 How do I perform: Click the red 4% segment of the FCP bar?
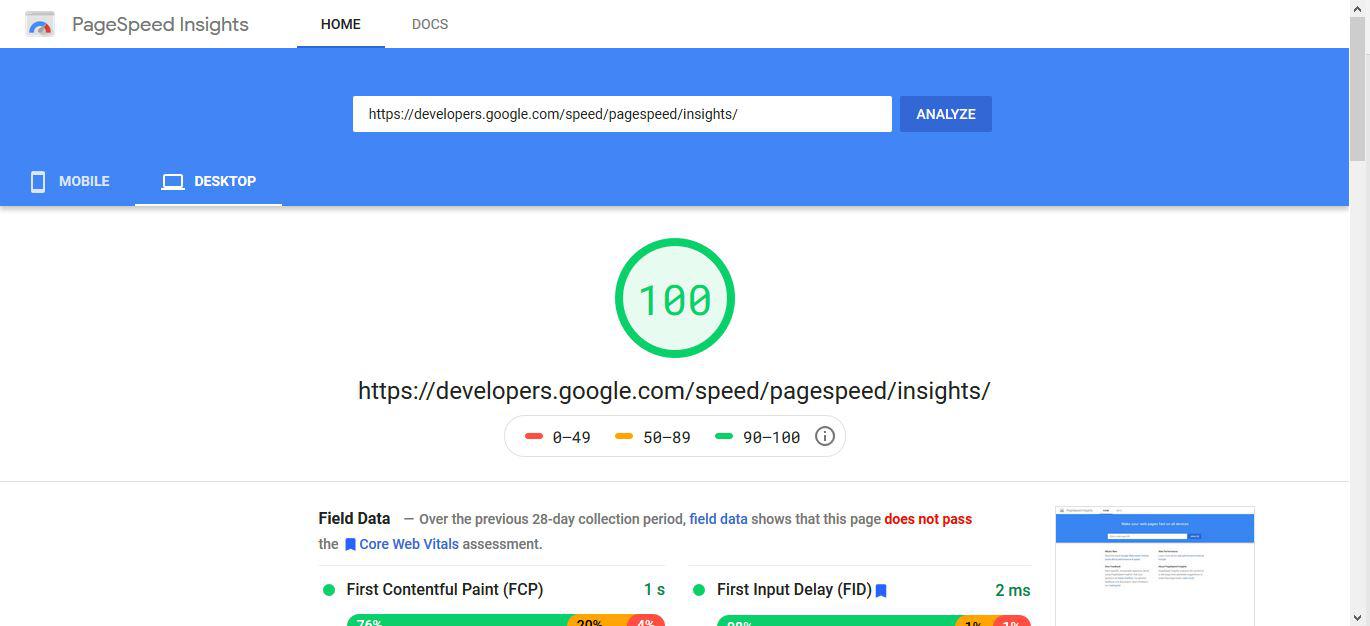coord(646,620)
